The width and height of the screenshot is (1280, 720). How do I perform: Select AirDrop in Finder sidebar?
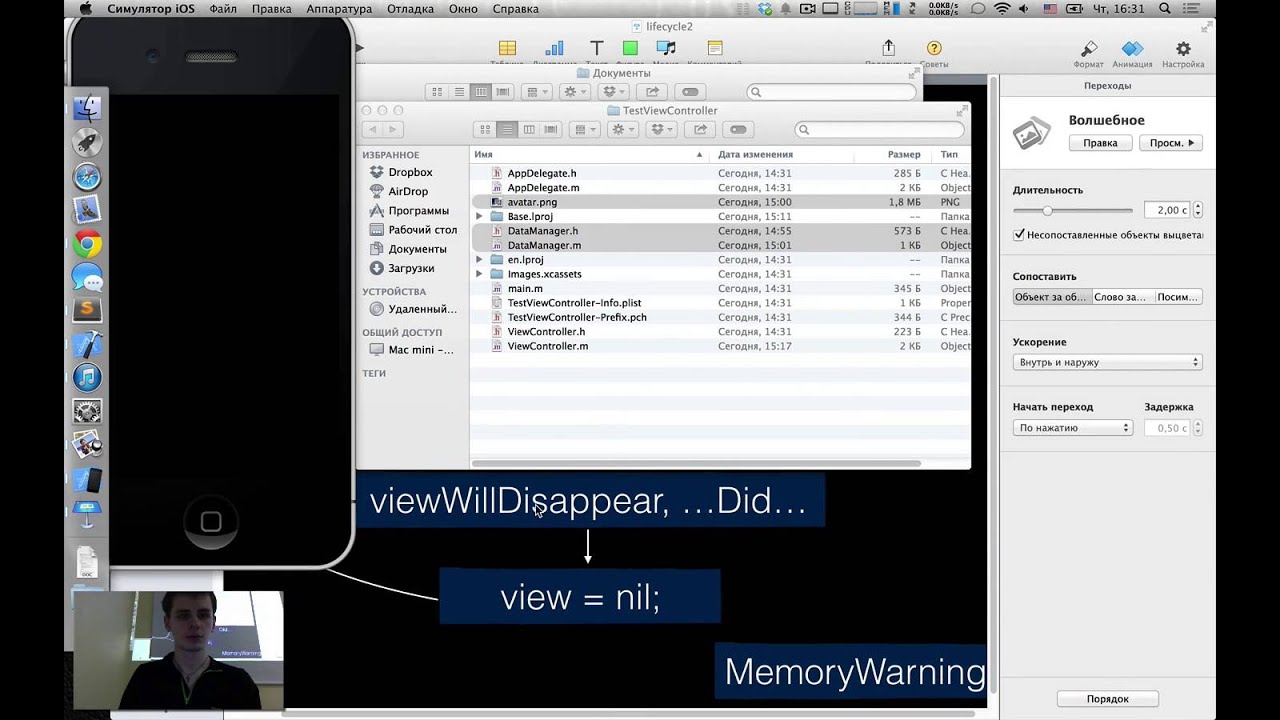(x=408, y=191)
